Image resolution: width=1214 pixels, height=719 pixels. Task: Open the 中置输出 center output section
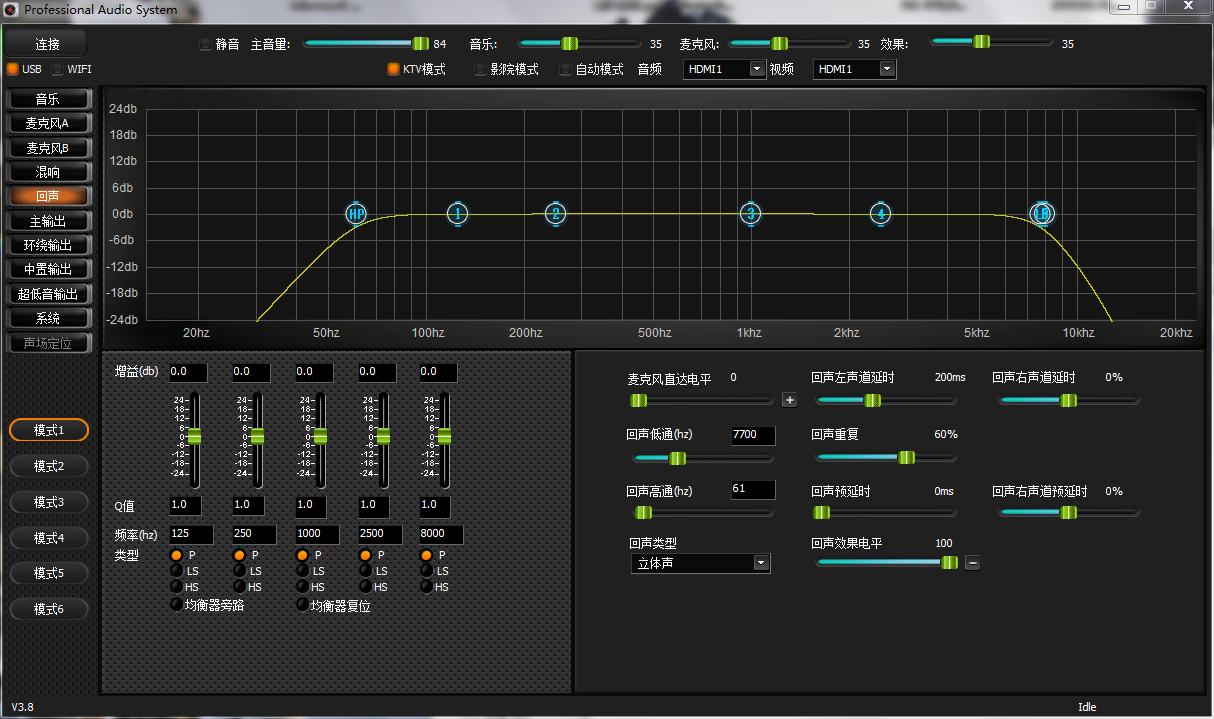tap(48, 269)
